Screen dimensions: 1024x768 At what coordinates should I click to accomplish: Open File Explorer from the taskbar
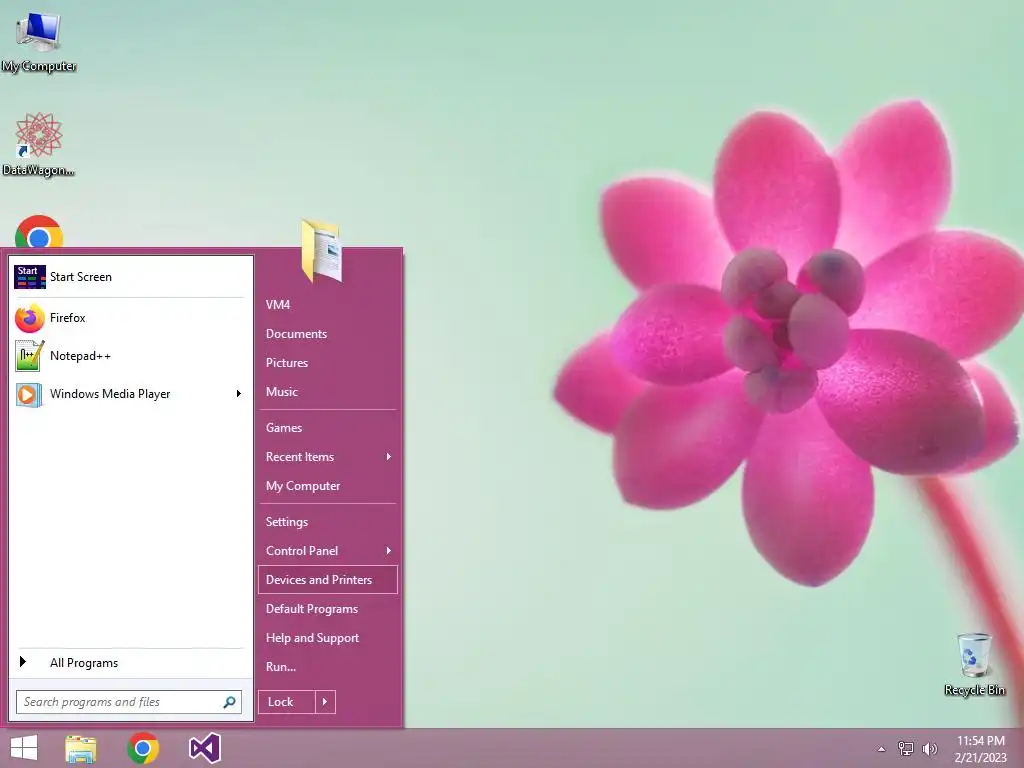click(x=81, y=748)
